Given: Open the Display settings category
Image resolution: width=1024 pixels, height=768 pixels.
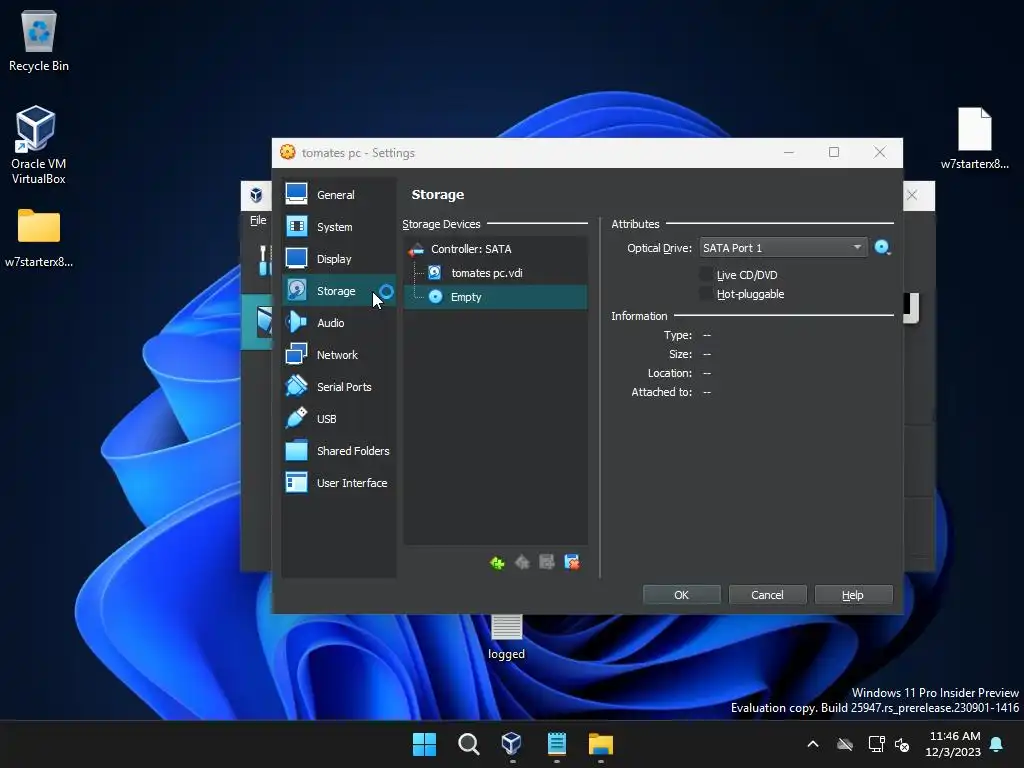Looking at the screenshot, I should pos(338,259).
